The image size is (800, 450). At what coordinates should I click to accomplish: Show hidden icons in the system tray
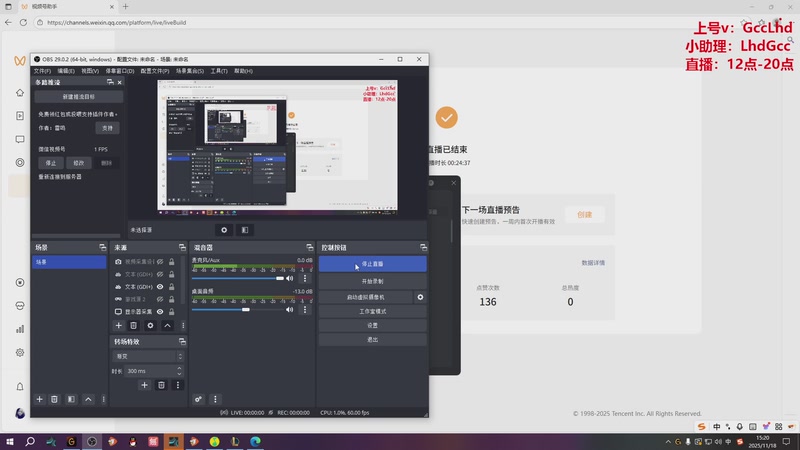point(668,442)
